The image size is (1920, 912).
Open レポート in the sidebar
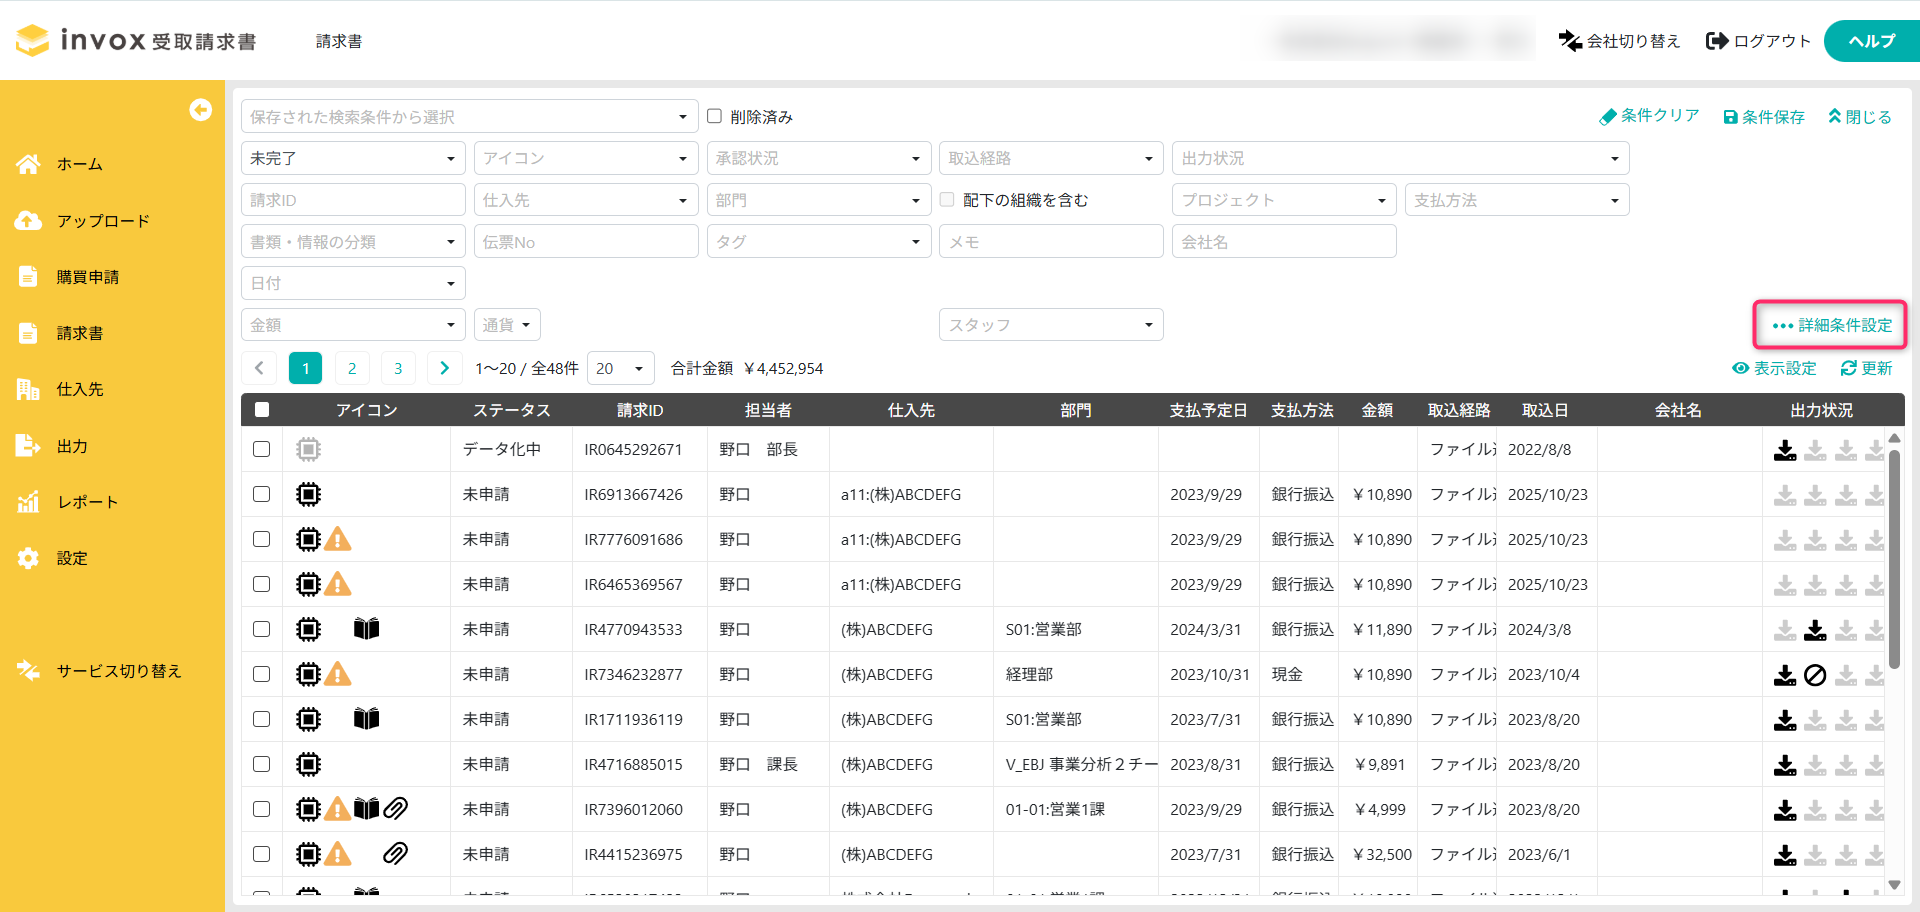coord(87,502)
